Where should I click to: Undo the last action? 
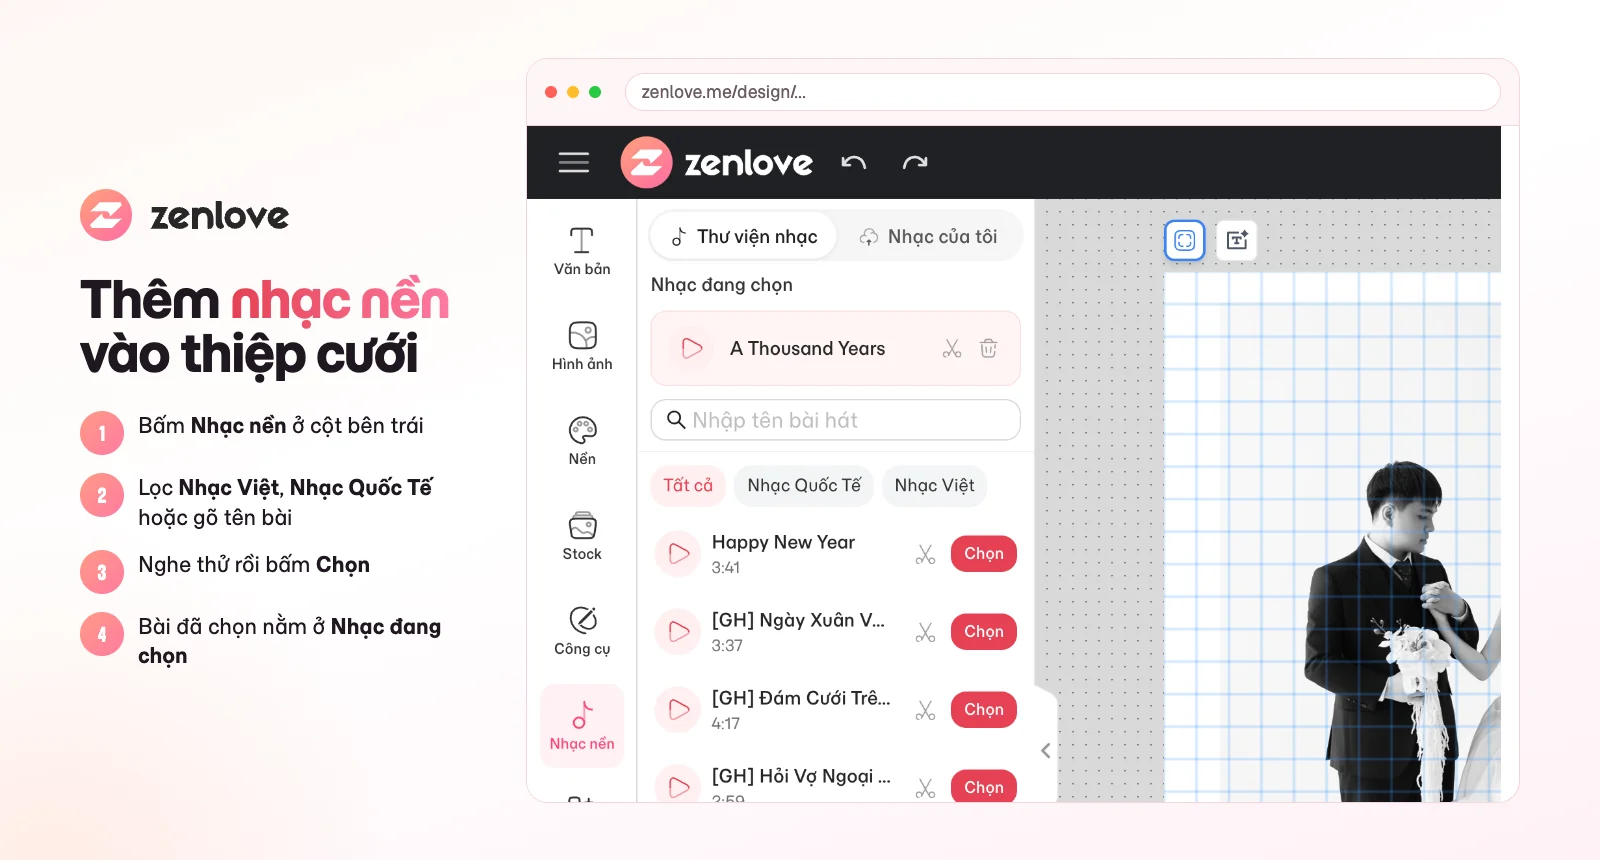pyautogui.click(x=853, y=163)
